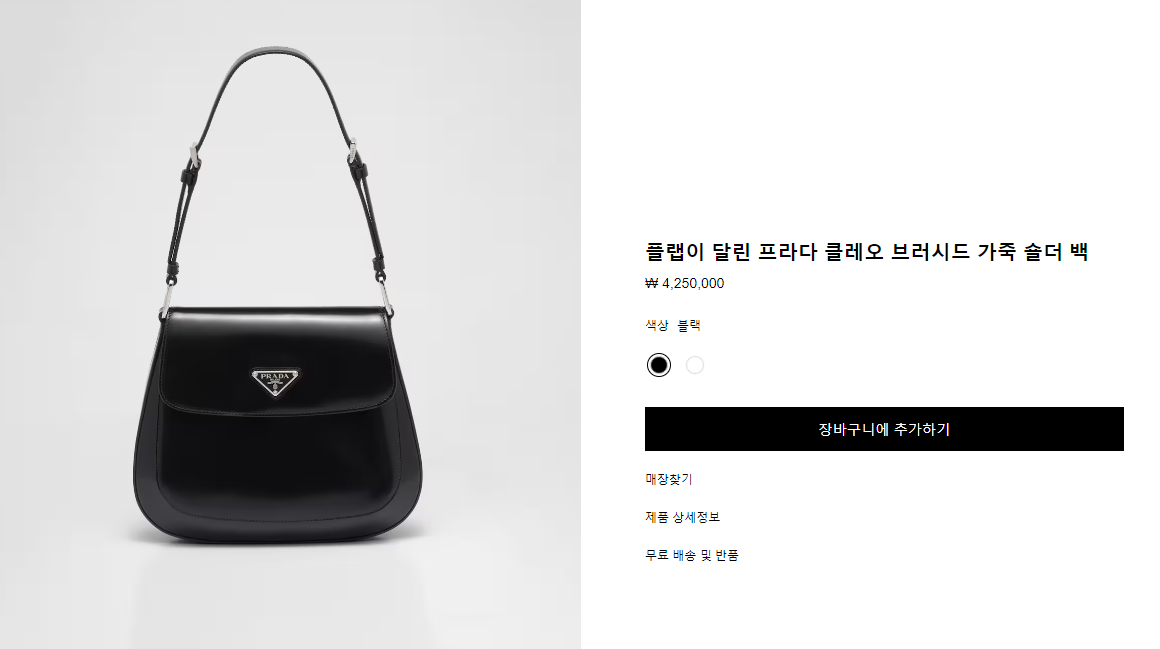
Task: Select the black color option
Action: pos(658,365)
